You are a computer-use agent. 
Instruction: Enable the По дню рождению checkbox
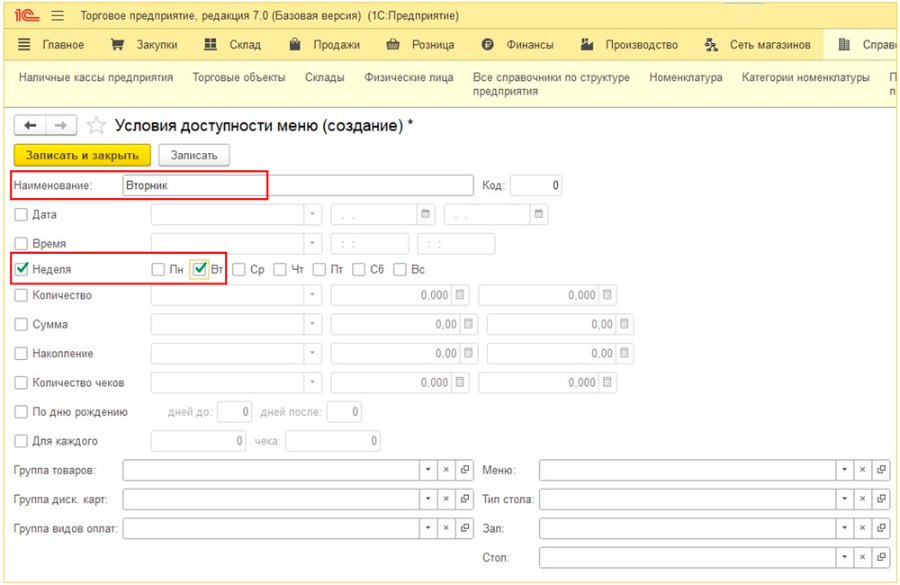coord(21,412)
